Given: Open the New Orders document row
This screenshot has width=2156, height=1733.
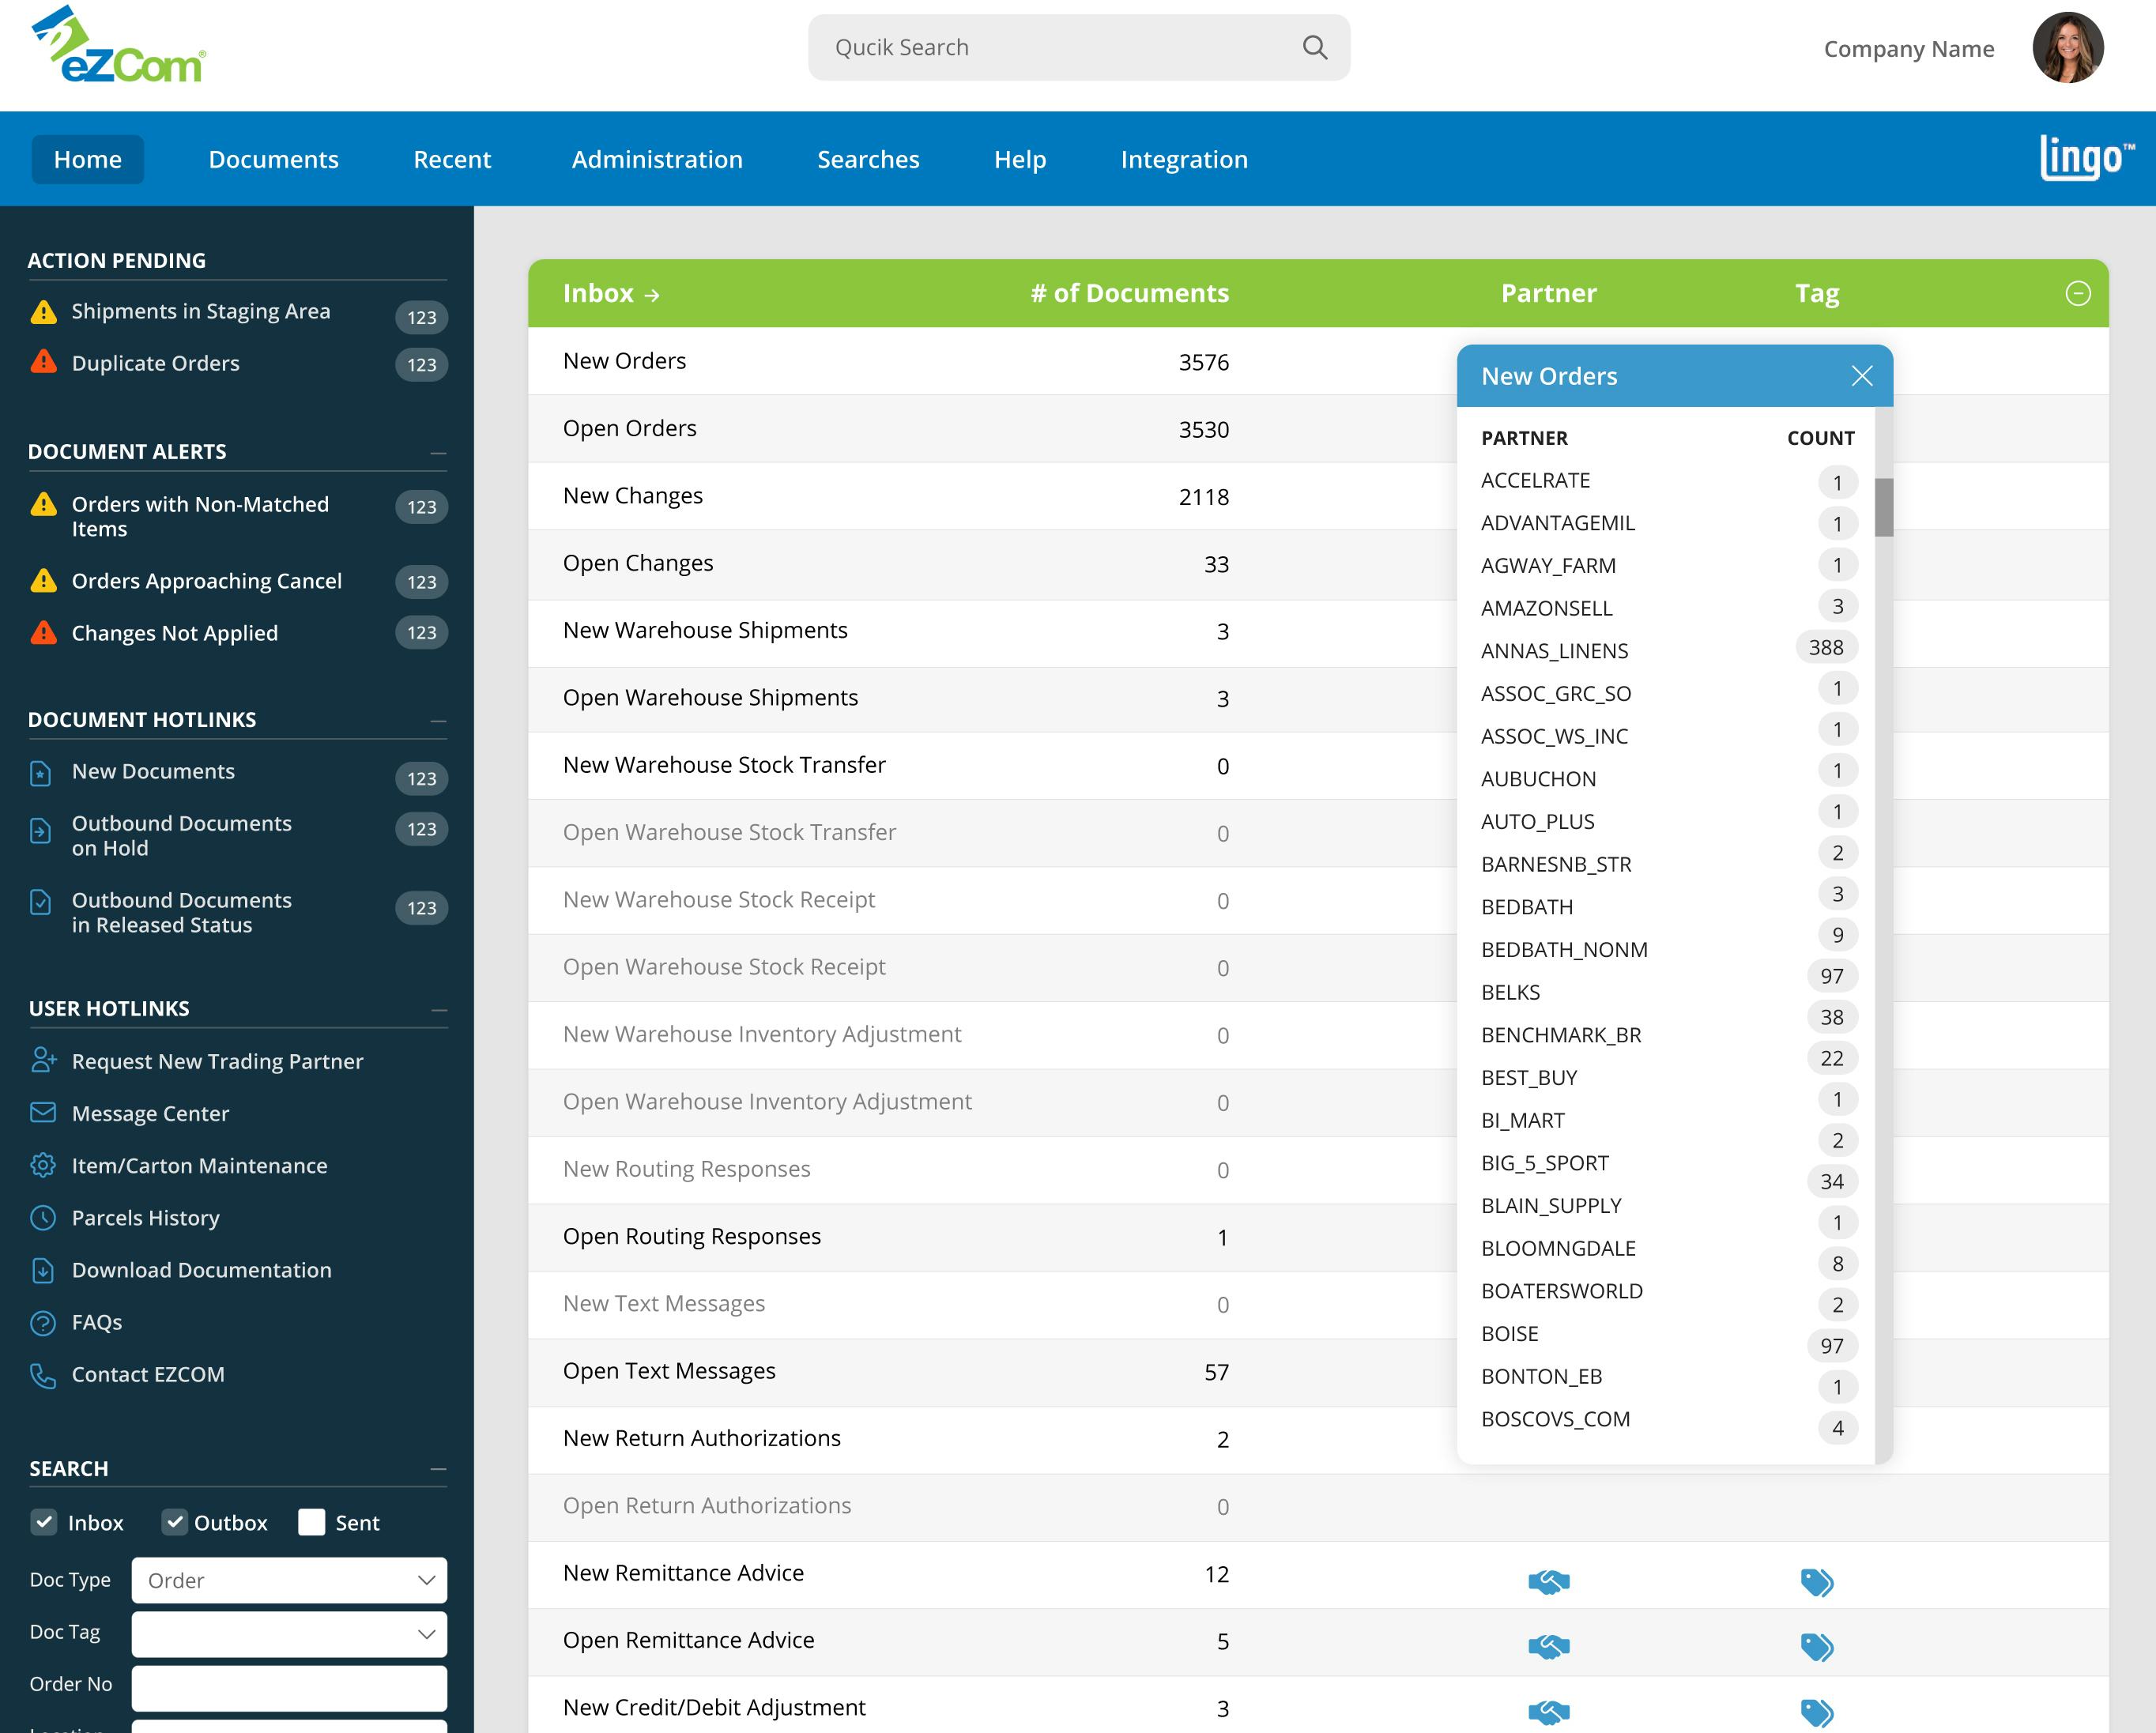Looking at the screenshot, I should tap(624, 361).
